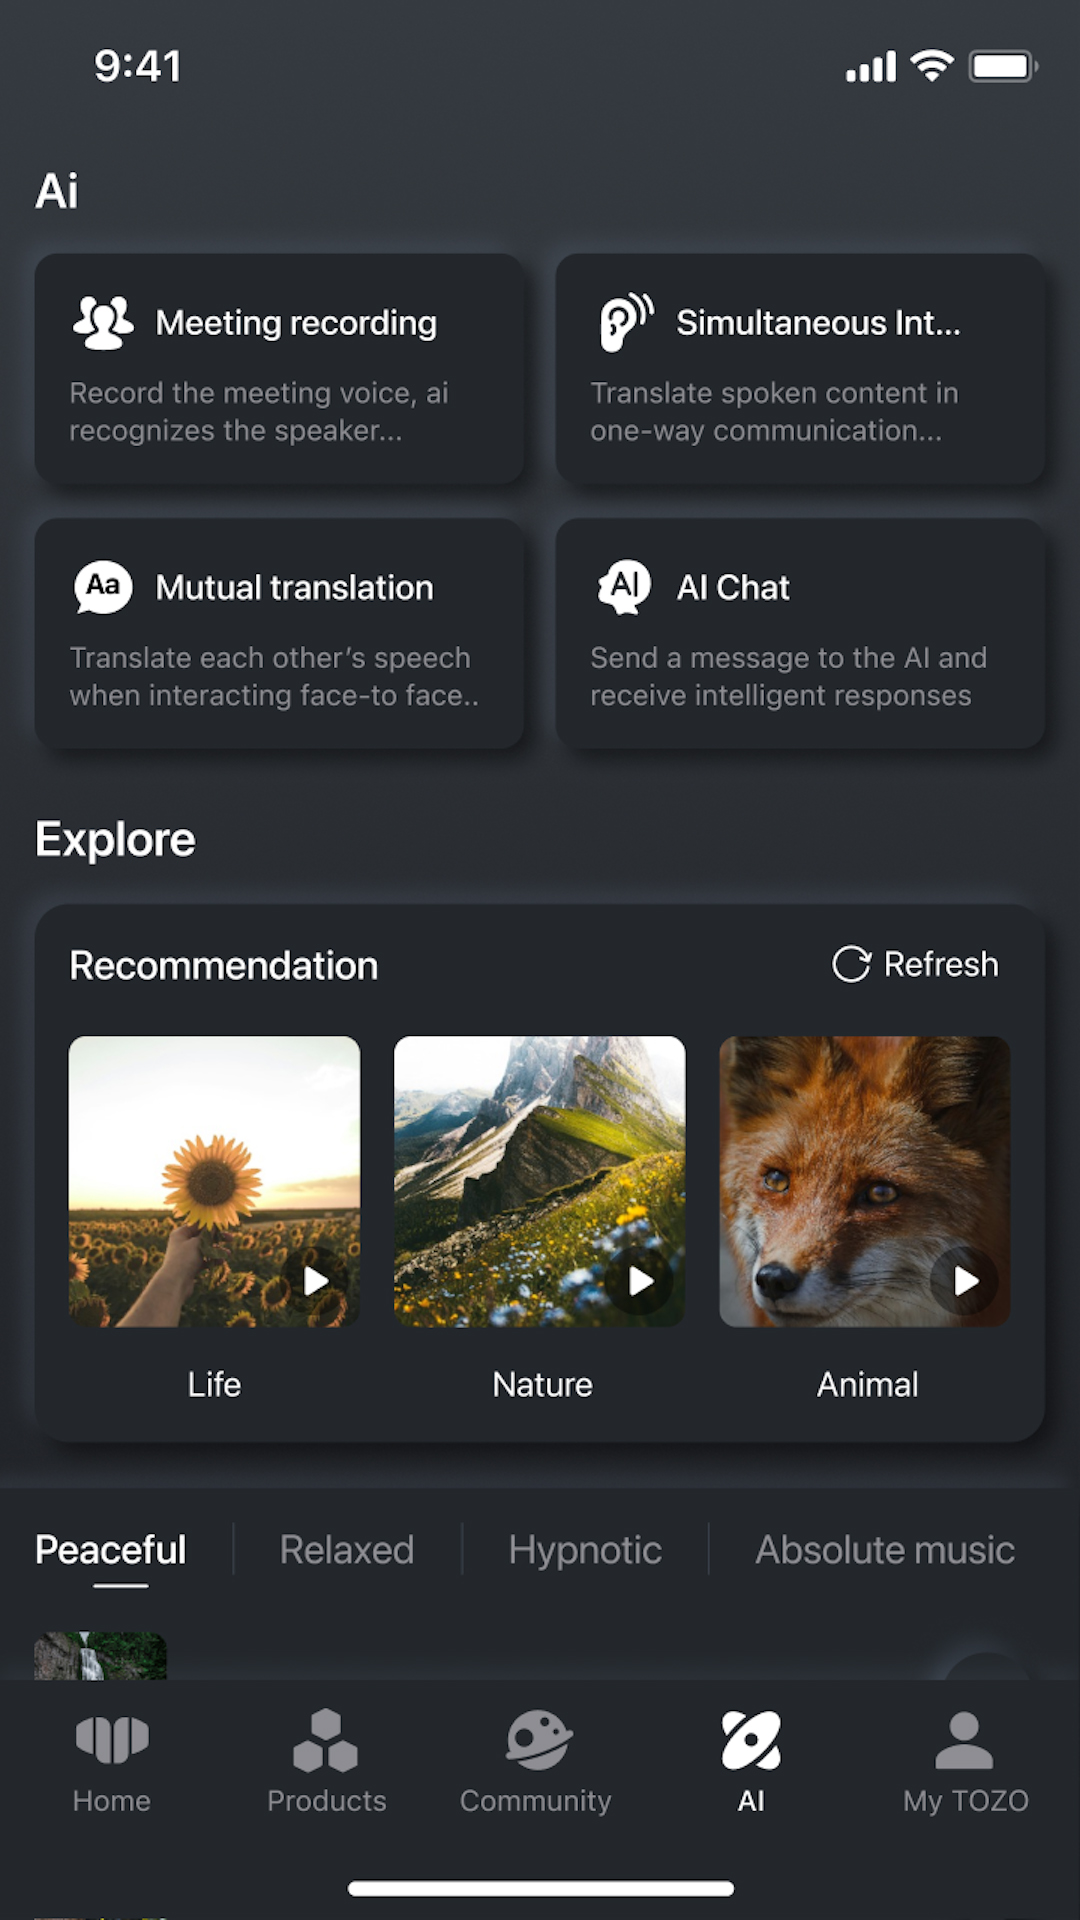The image size is (1080, 1920).
Task: Select the Peaceful tab
Action: [111, 1550]
